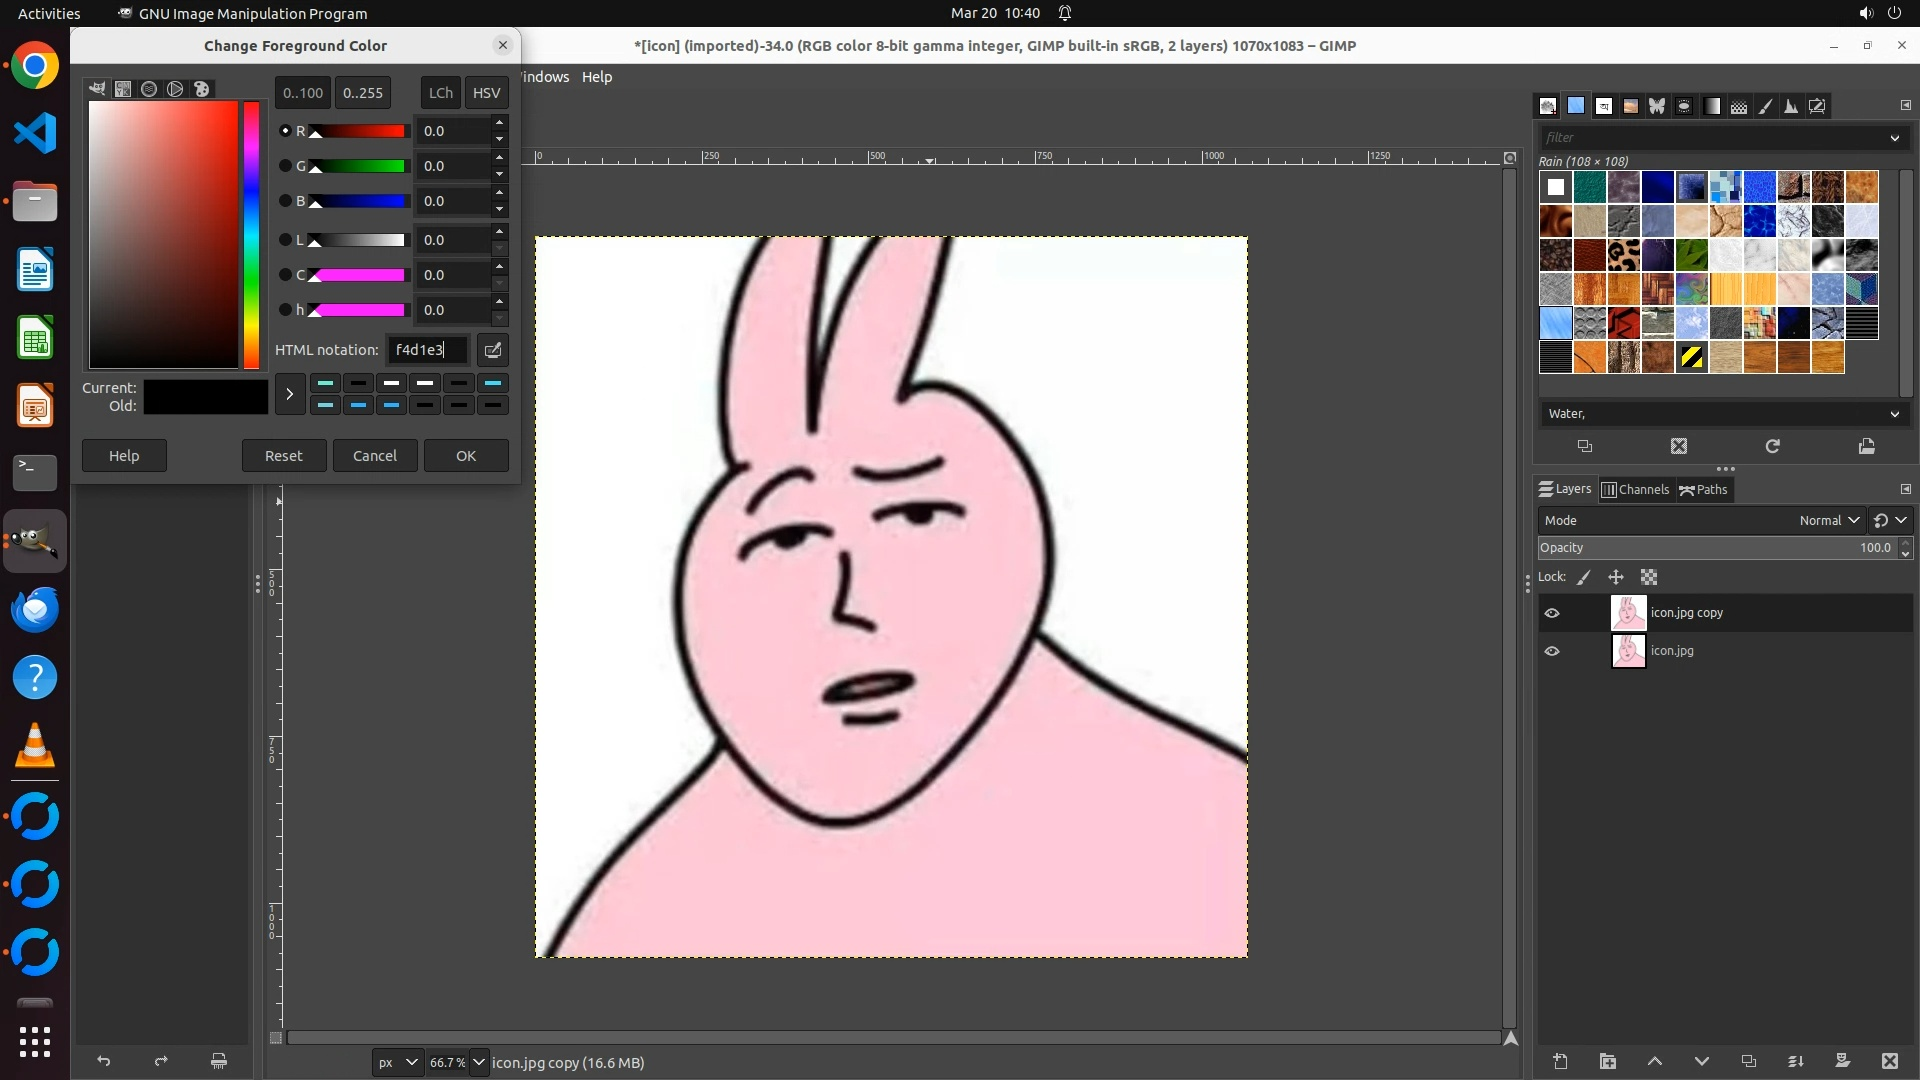
Task: Click the new layer group icon
Action: click(1607, 1061)
